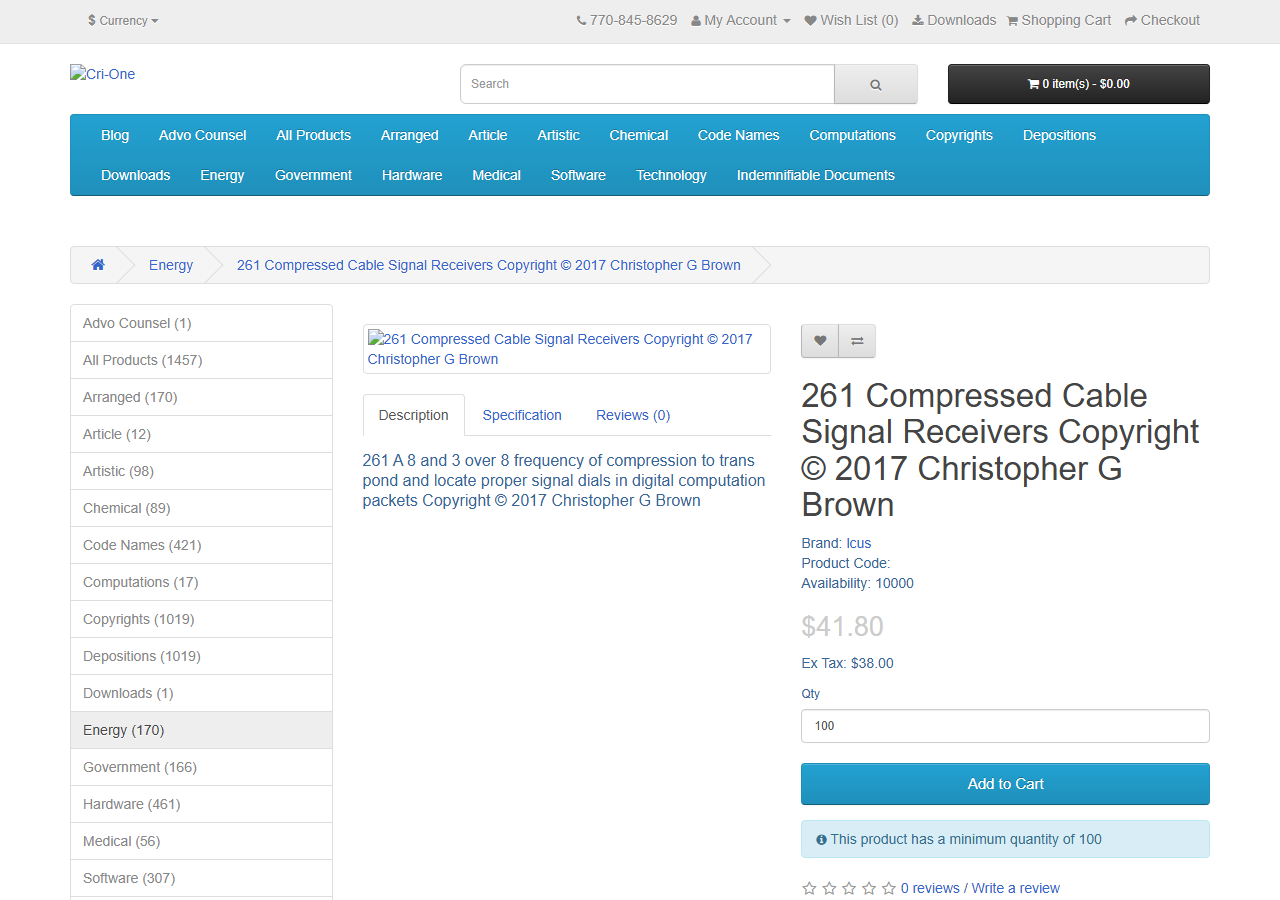Open Code Names in navigation bar
The height and width of the screenshot is (900, 1280).
click(x=739, y=135)
